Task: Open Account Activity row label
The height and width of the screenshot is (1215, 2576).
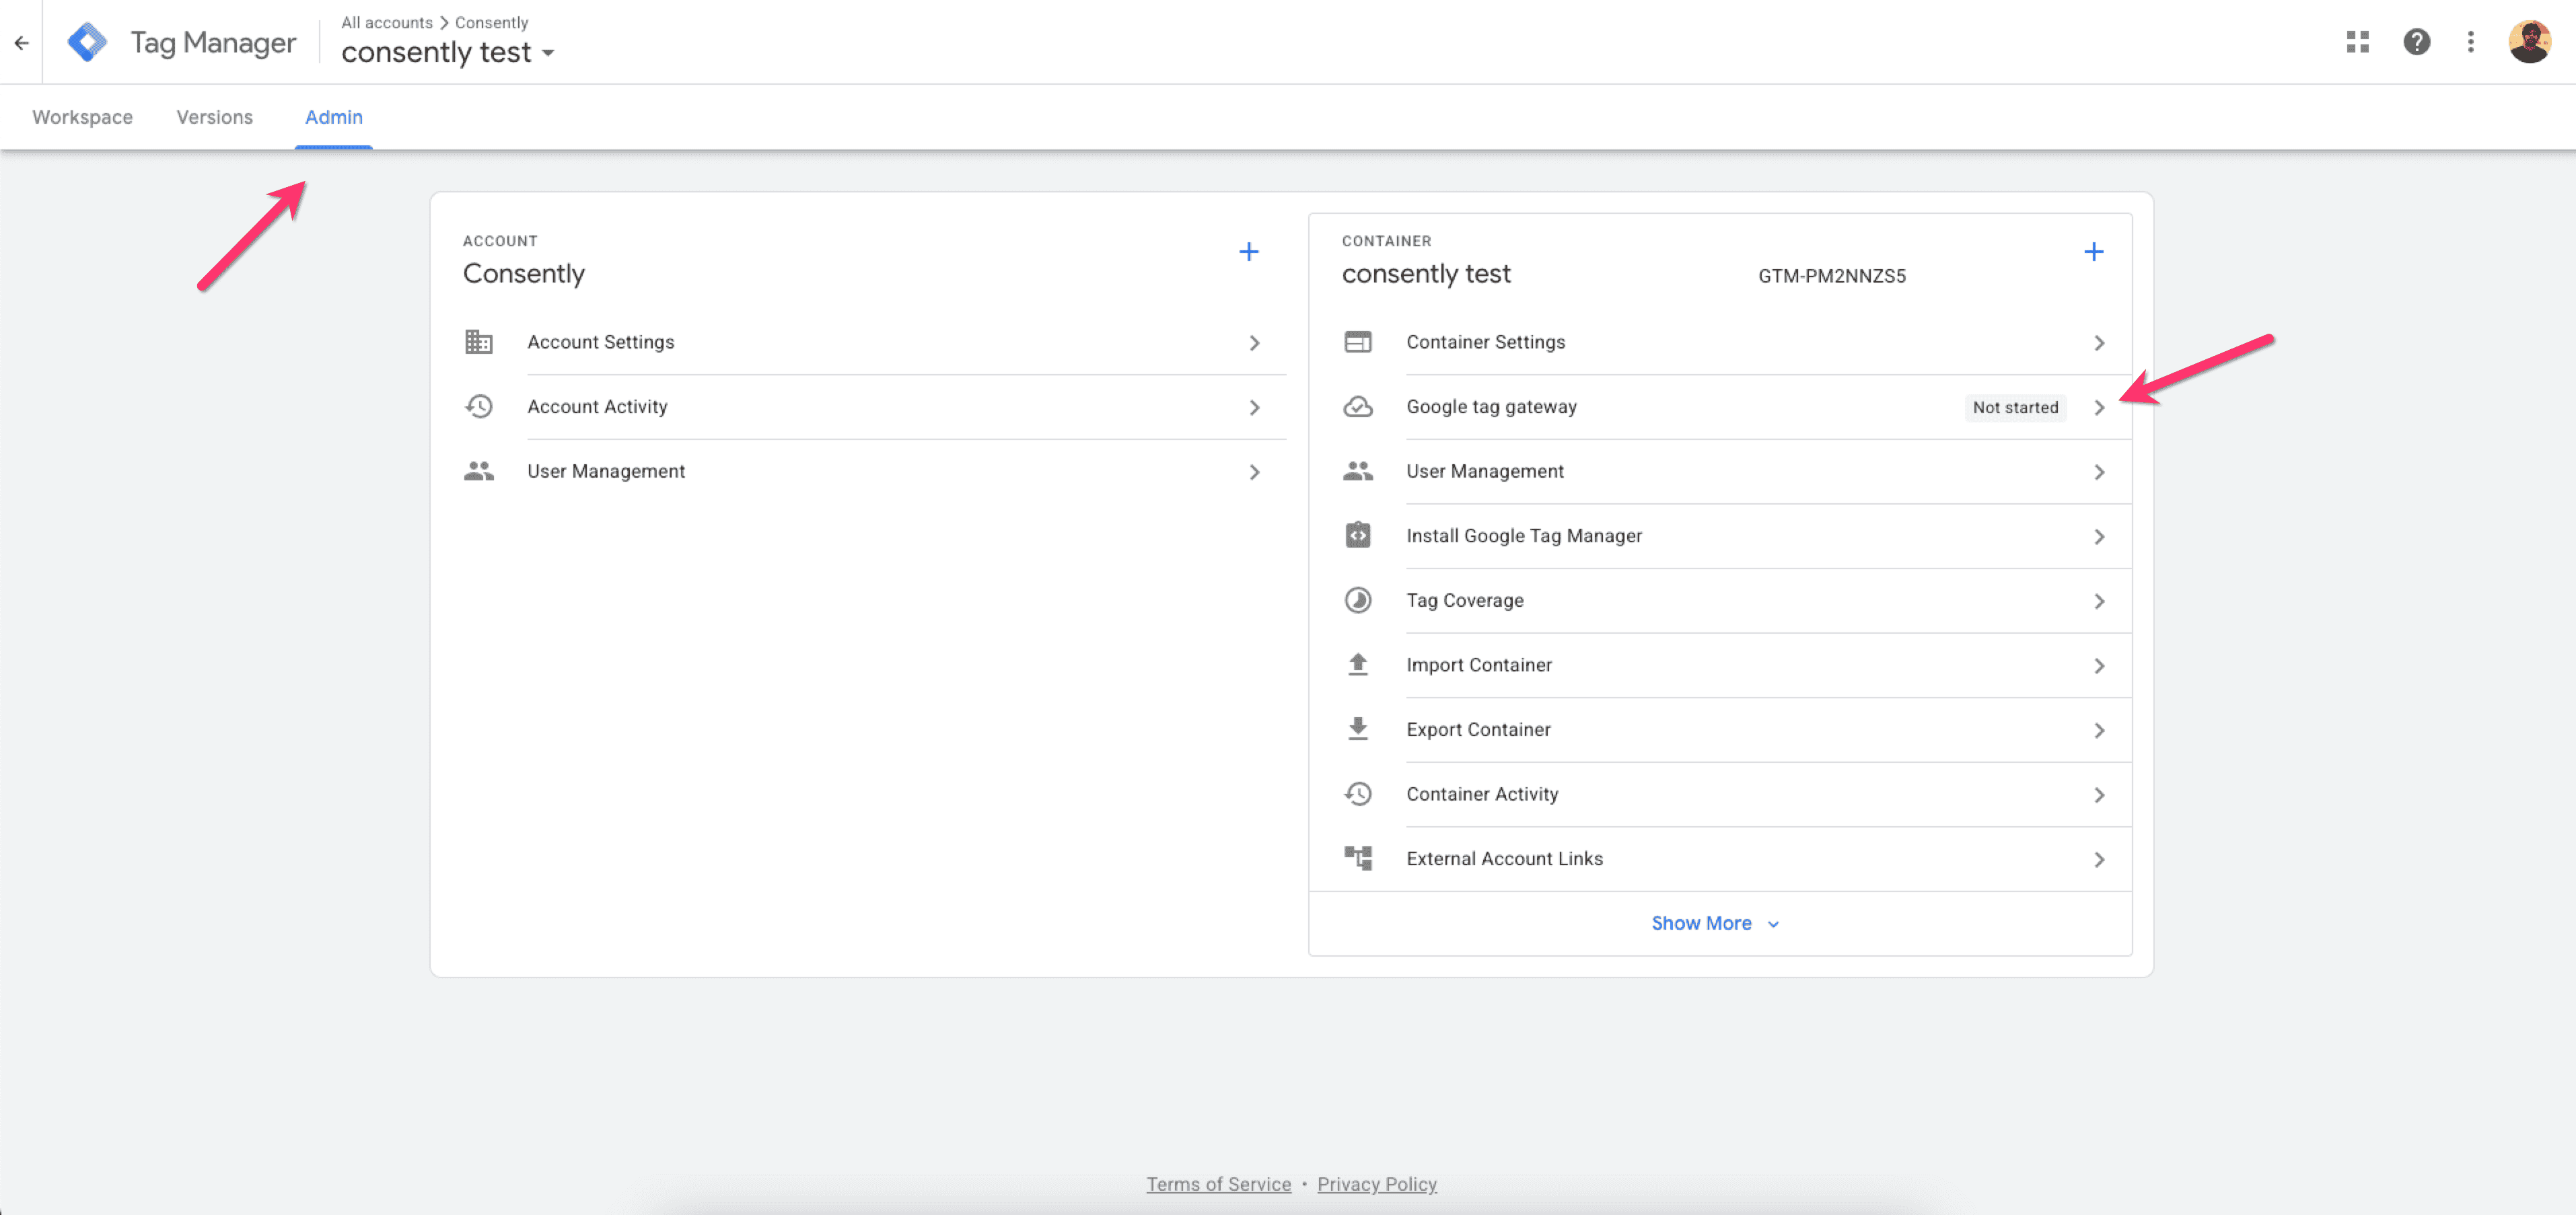Action: tap(597, 407)
